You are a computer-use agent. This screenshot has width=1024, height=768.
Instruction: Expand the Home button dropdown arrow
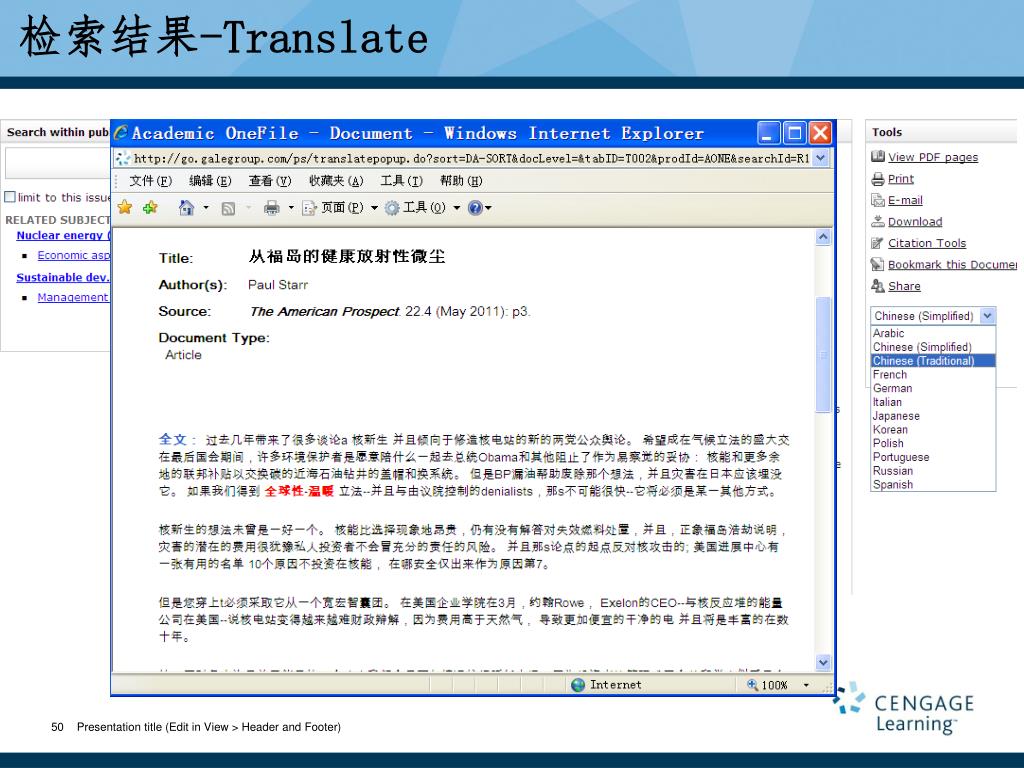pyautogui.click(x=206, y=208)
